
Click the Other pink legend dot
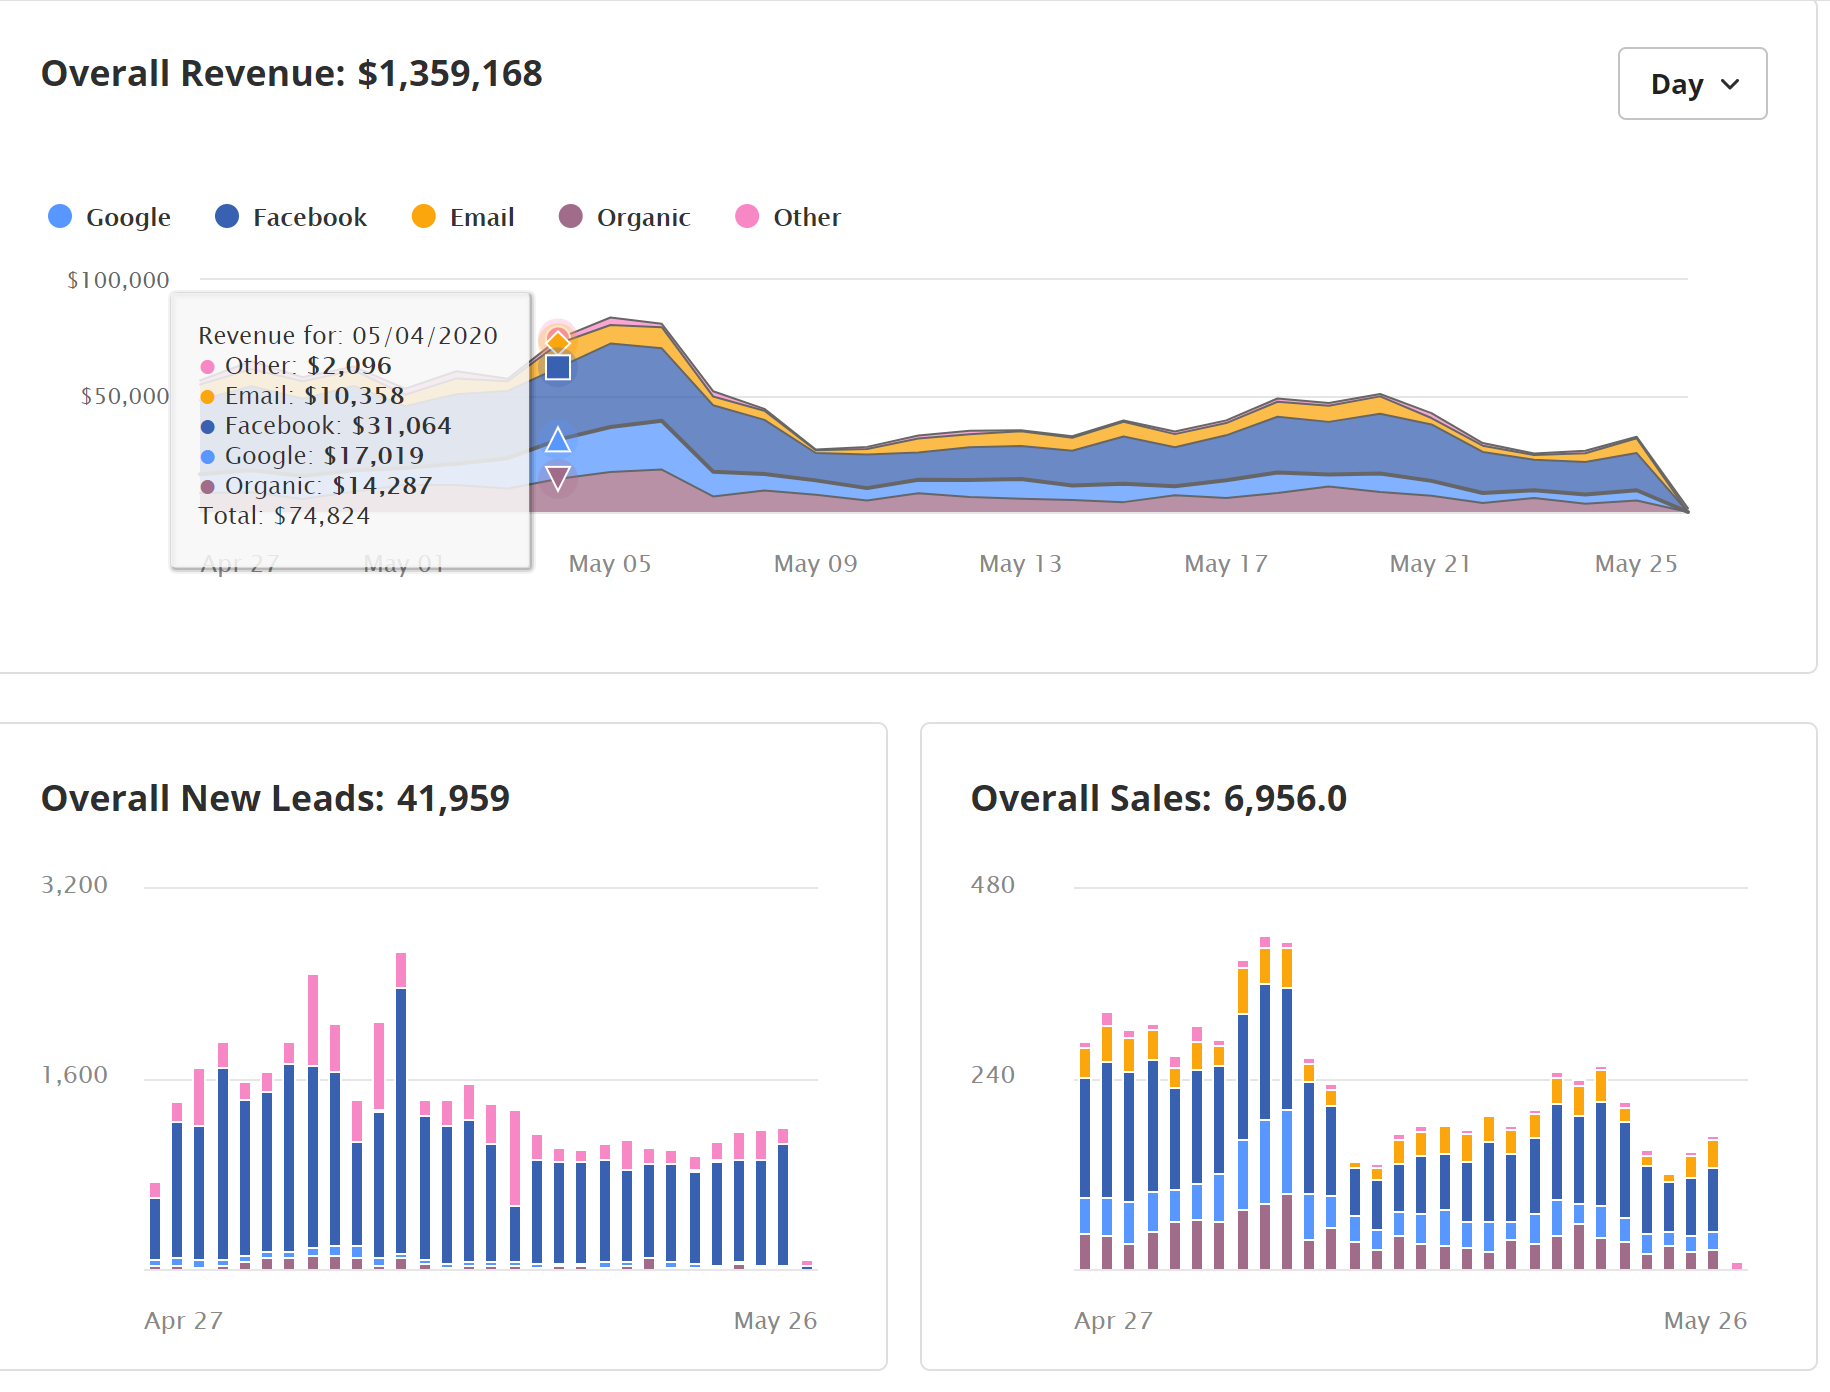coord(747,216)
